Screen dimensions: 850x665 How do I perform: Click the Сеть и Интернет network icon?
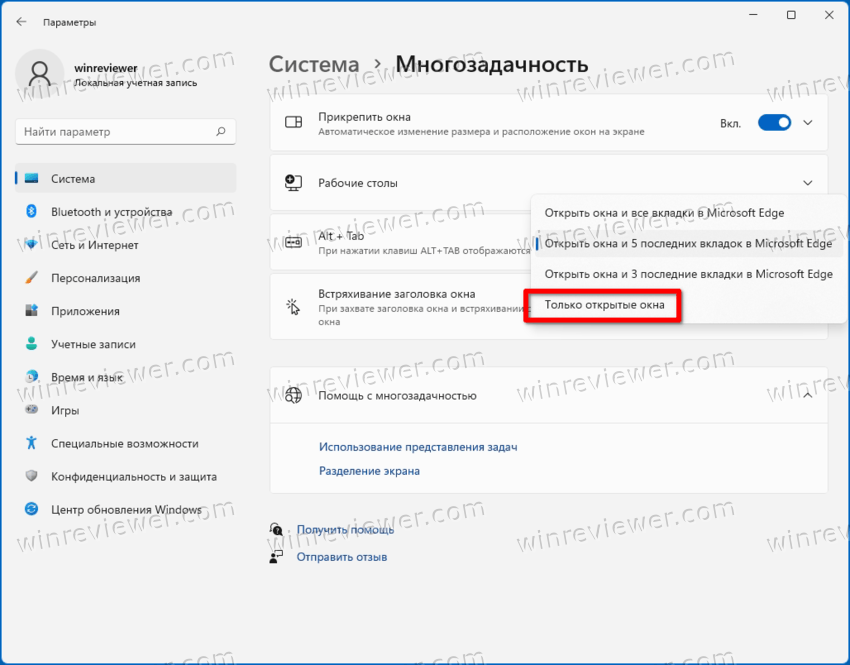(31, 244)
